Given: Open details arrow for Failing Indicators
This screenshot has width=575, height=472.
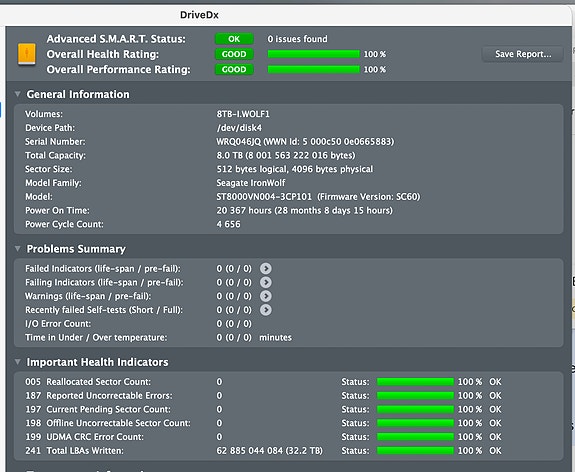Looking at the screenshot, I should pos(266,282).
